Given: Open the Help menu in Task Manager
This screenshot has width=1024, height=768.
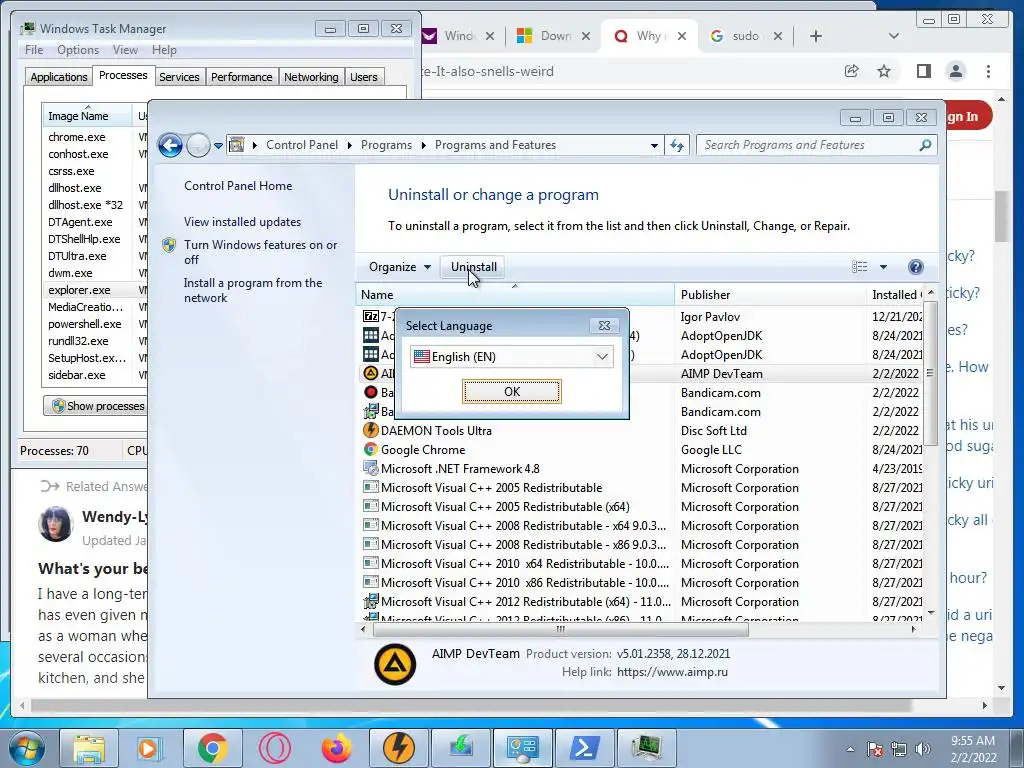Looking at the screenshot, I should tap(164, 50).
